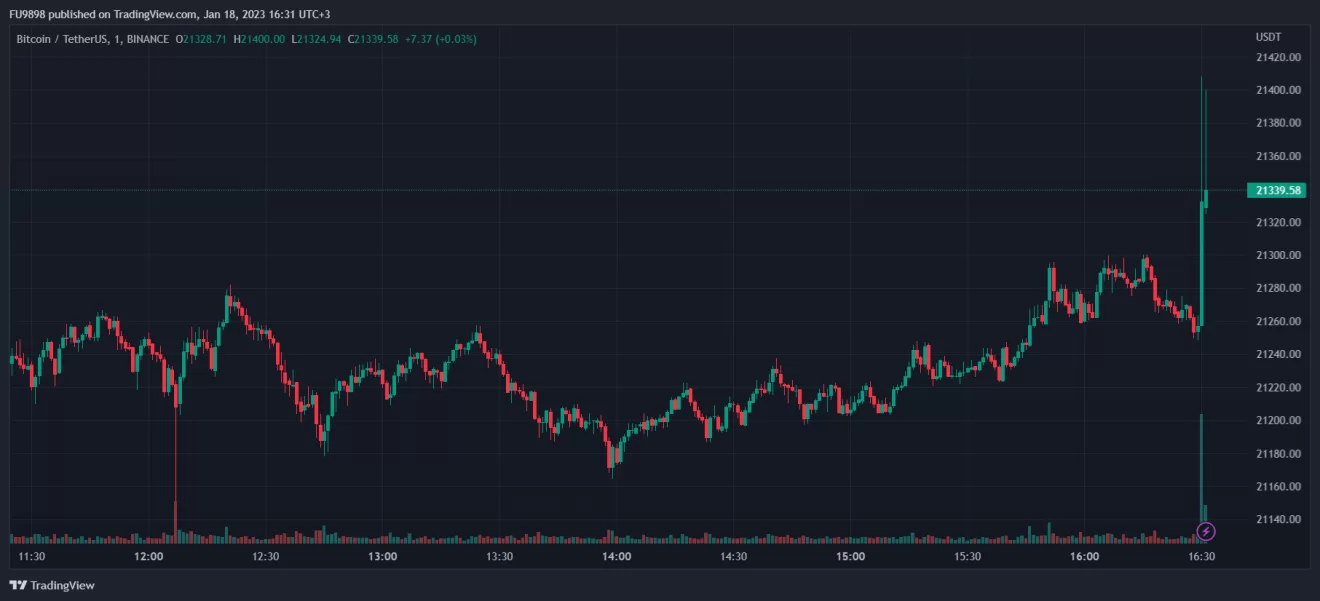Click the long red wick just after 12:00

176,460
